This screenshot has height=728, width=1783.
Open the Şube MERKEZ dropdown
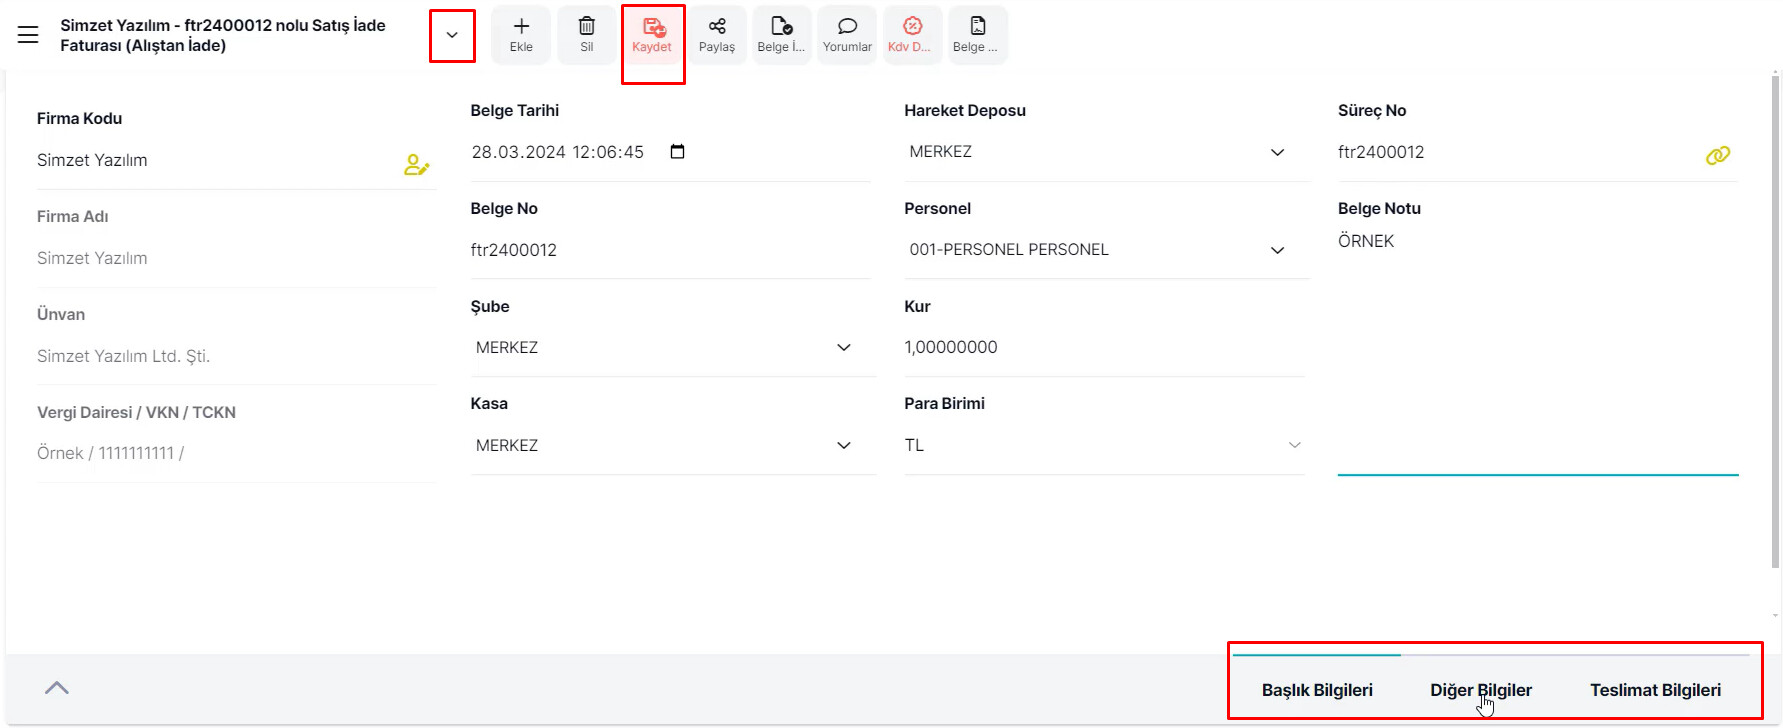tap(673, 348)
